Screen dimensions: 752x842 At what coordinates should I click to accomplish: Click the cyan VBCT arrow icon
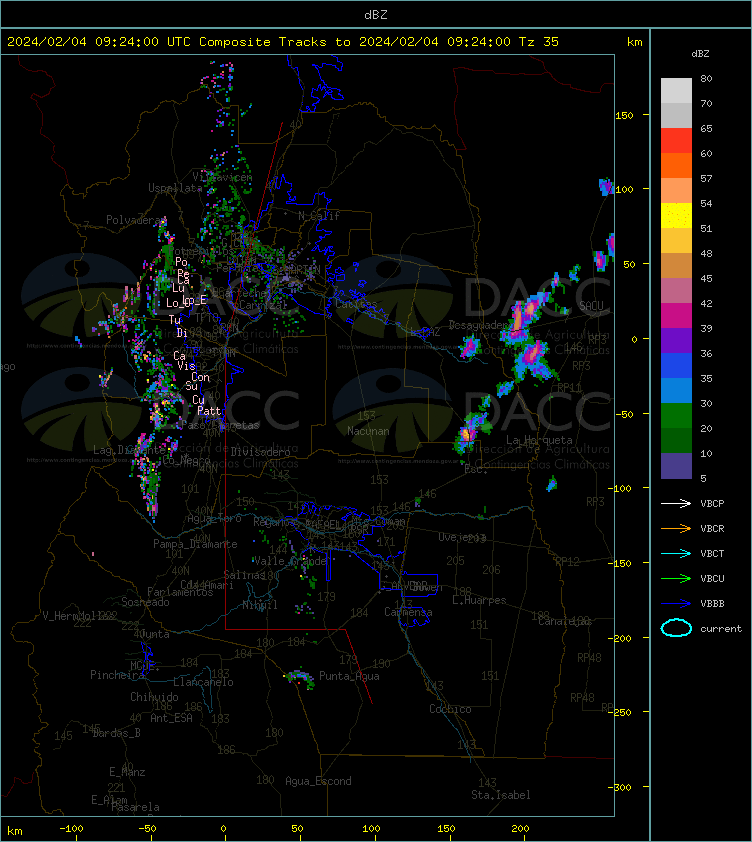pyautogui.click(x=676, y=553)
